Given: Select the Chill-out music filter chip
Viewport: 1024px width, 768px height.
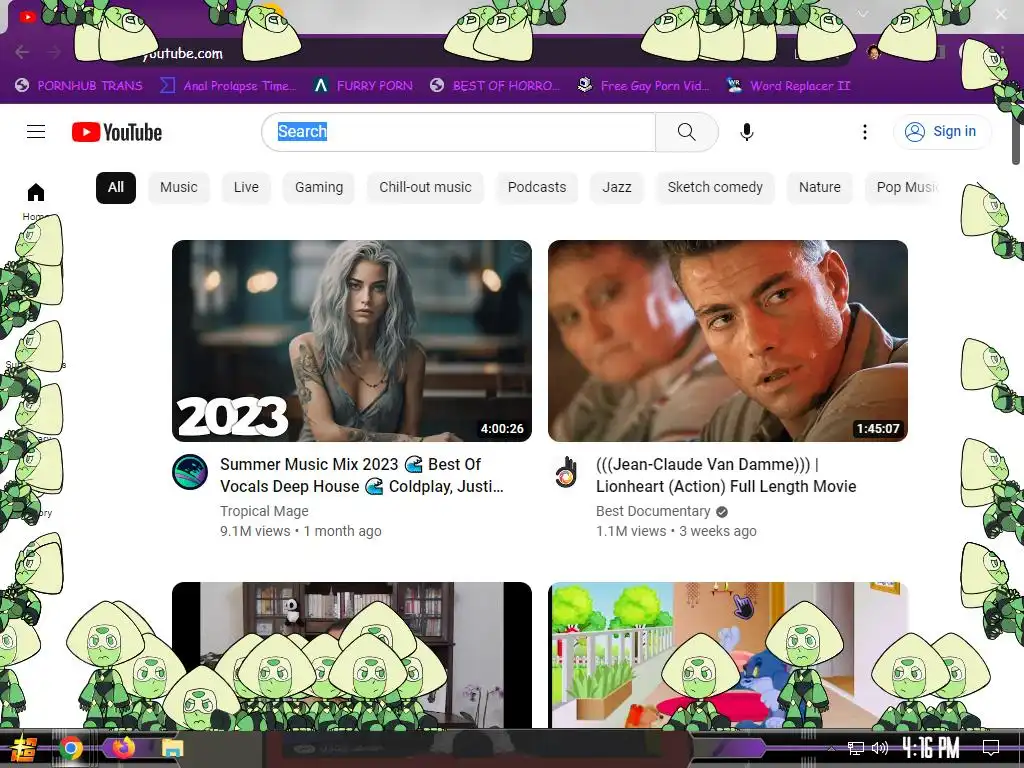Looking at the screenshot, I should coord(425,187).
